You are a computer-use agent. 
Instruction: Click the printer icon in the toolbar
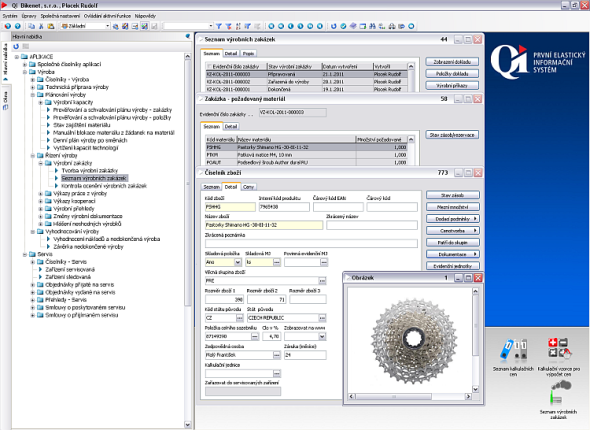[x=392, y=26]
